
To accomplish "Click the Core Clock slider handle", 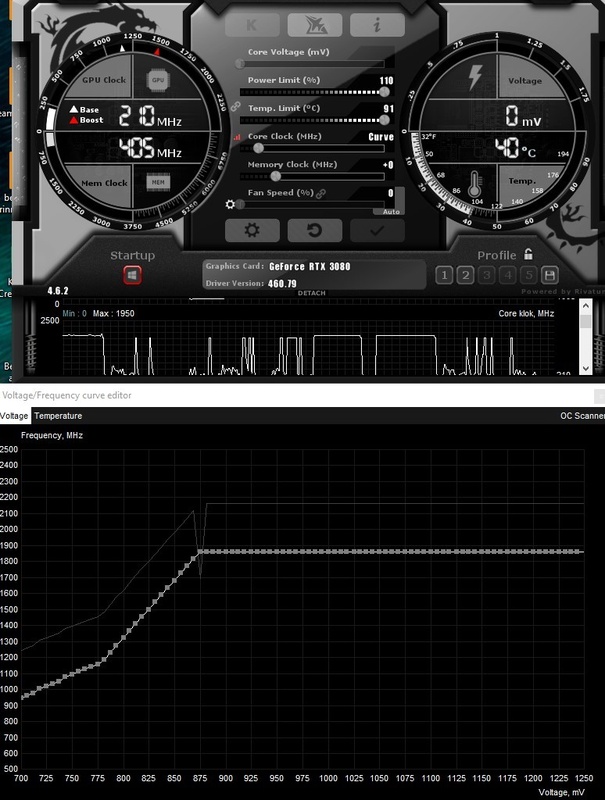I will pos(258,148).
